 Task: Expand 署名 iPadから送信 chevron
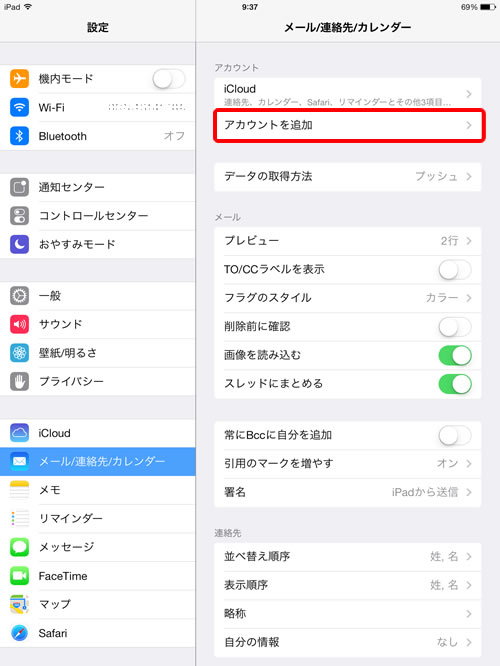point(469,492)
